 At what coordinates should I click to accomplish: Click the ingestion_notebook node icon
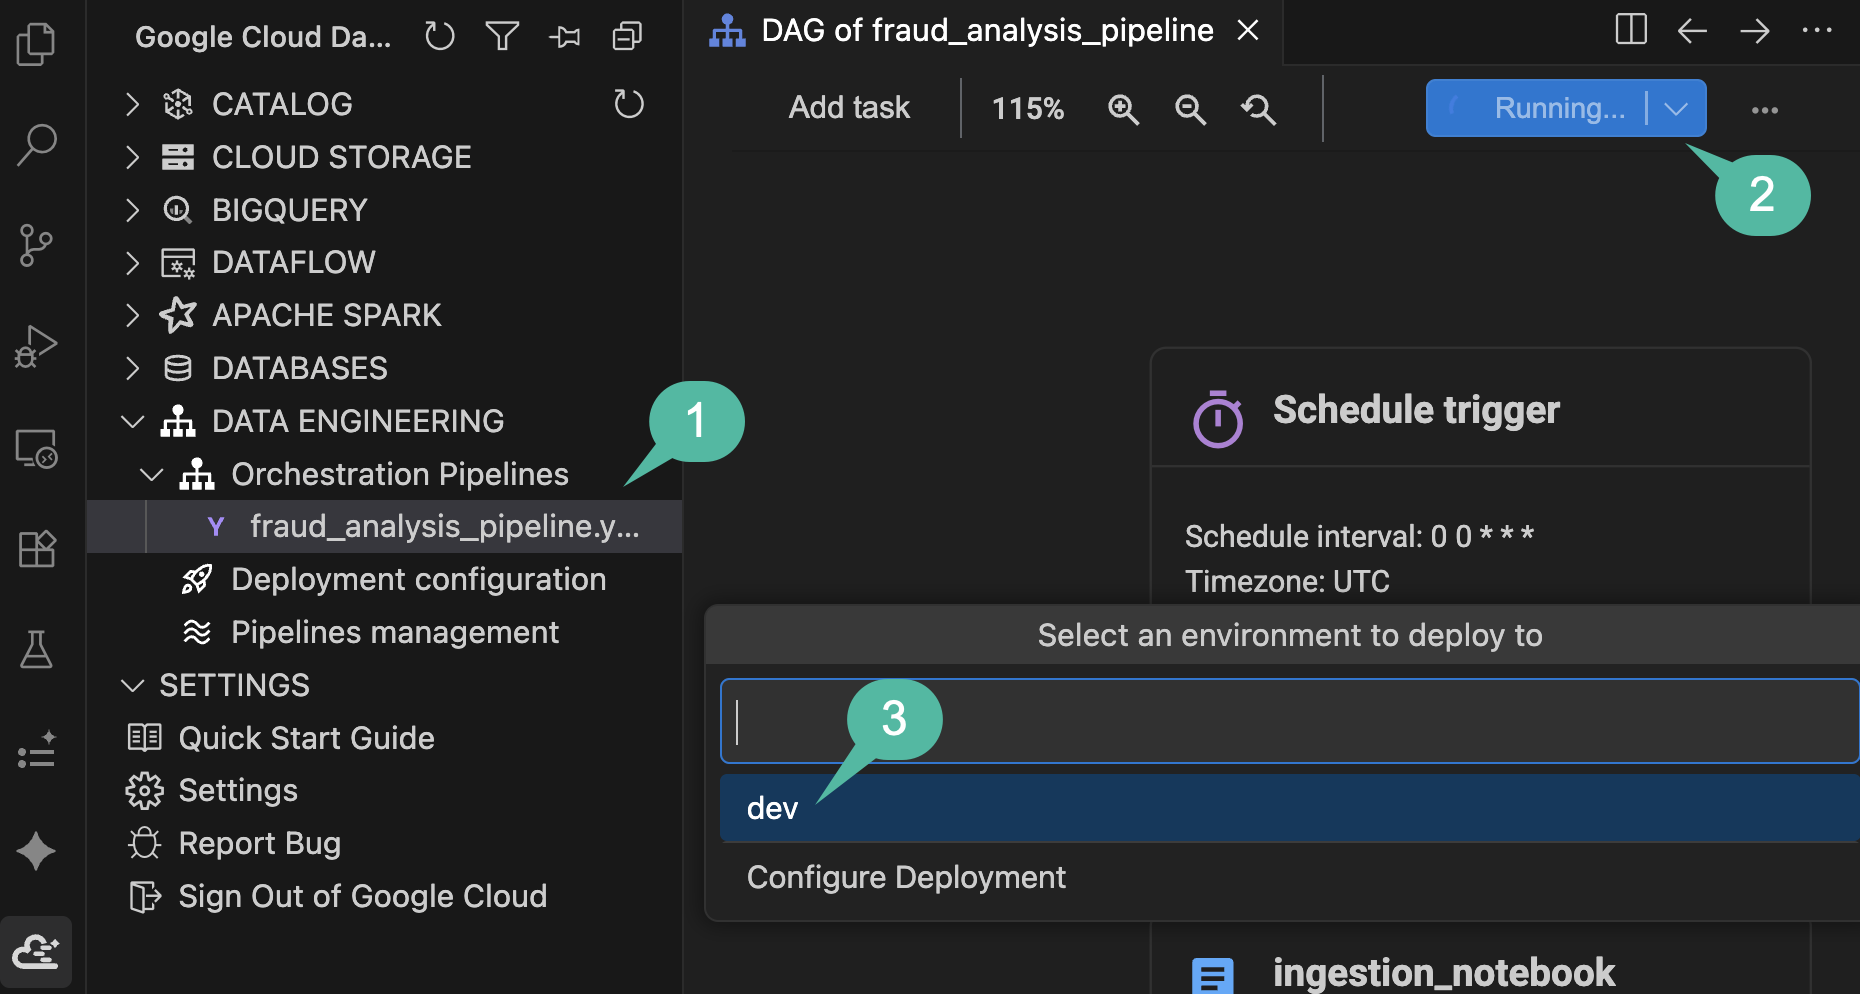tap(1213, 976)
